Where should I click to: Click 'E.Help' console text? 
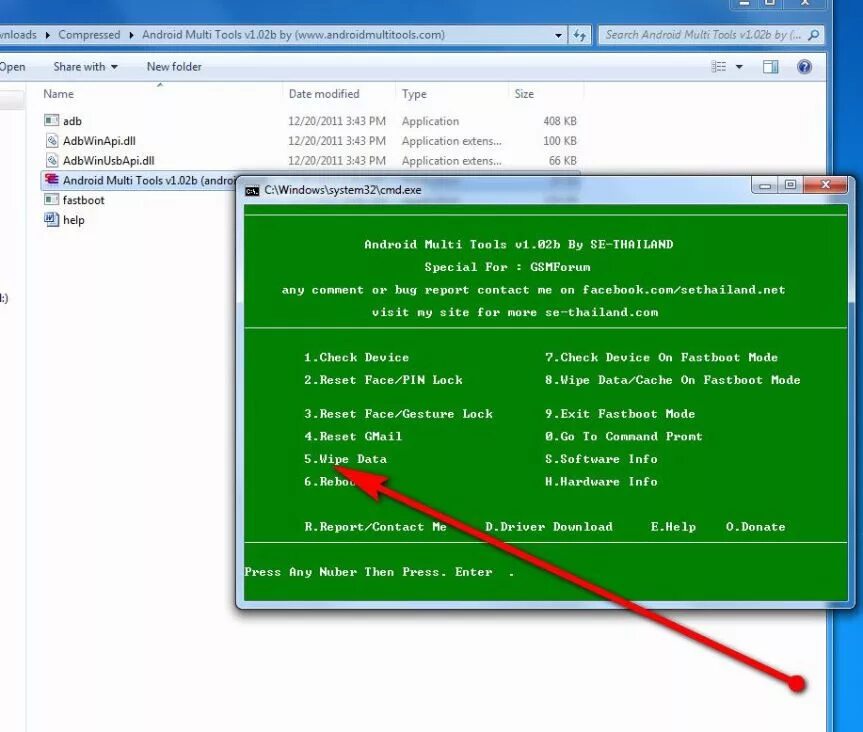point(673,527)
